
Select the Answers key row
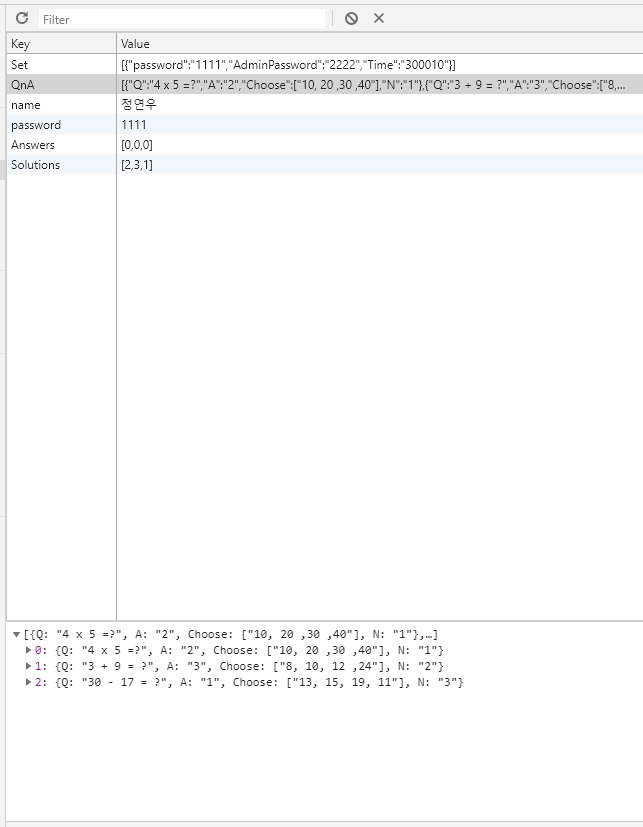point(33,145)
